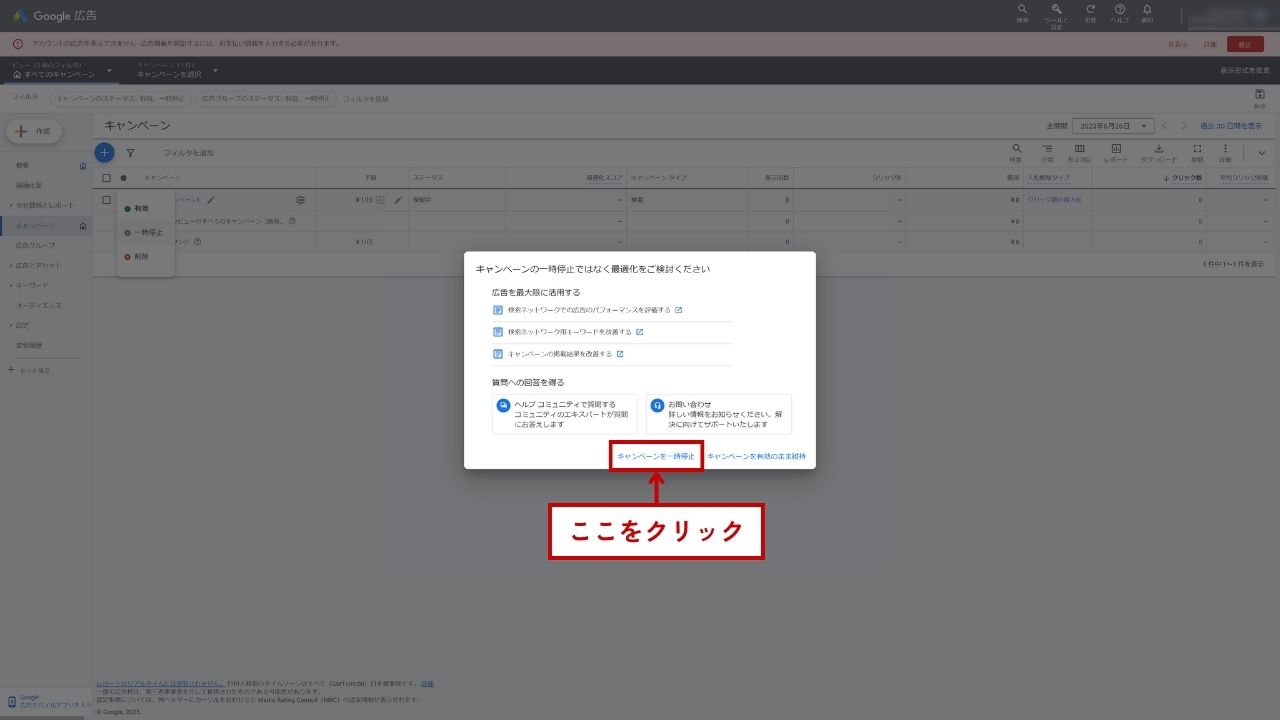Click the funnel filter icon
Image resolution: width=1280 pixels, height=720 pixels.
[130, 153]
